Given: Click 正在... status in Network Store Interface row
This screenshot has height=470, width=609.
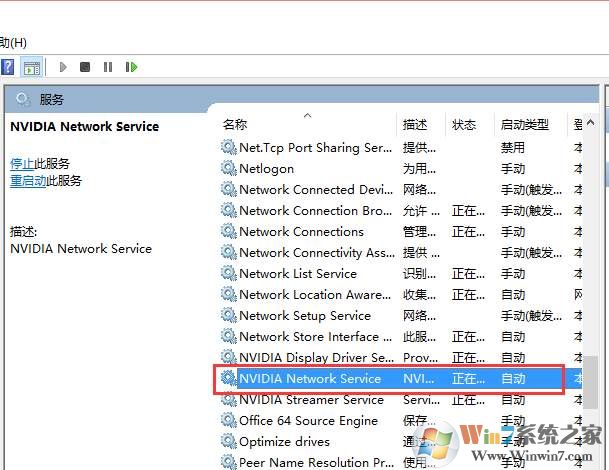Looking at the screenshot, I should point(468,336).
